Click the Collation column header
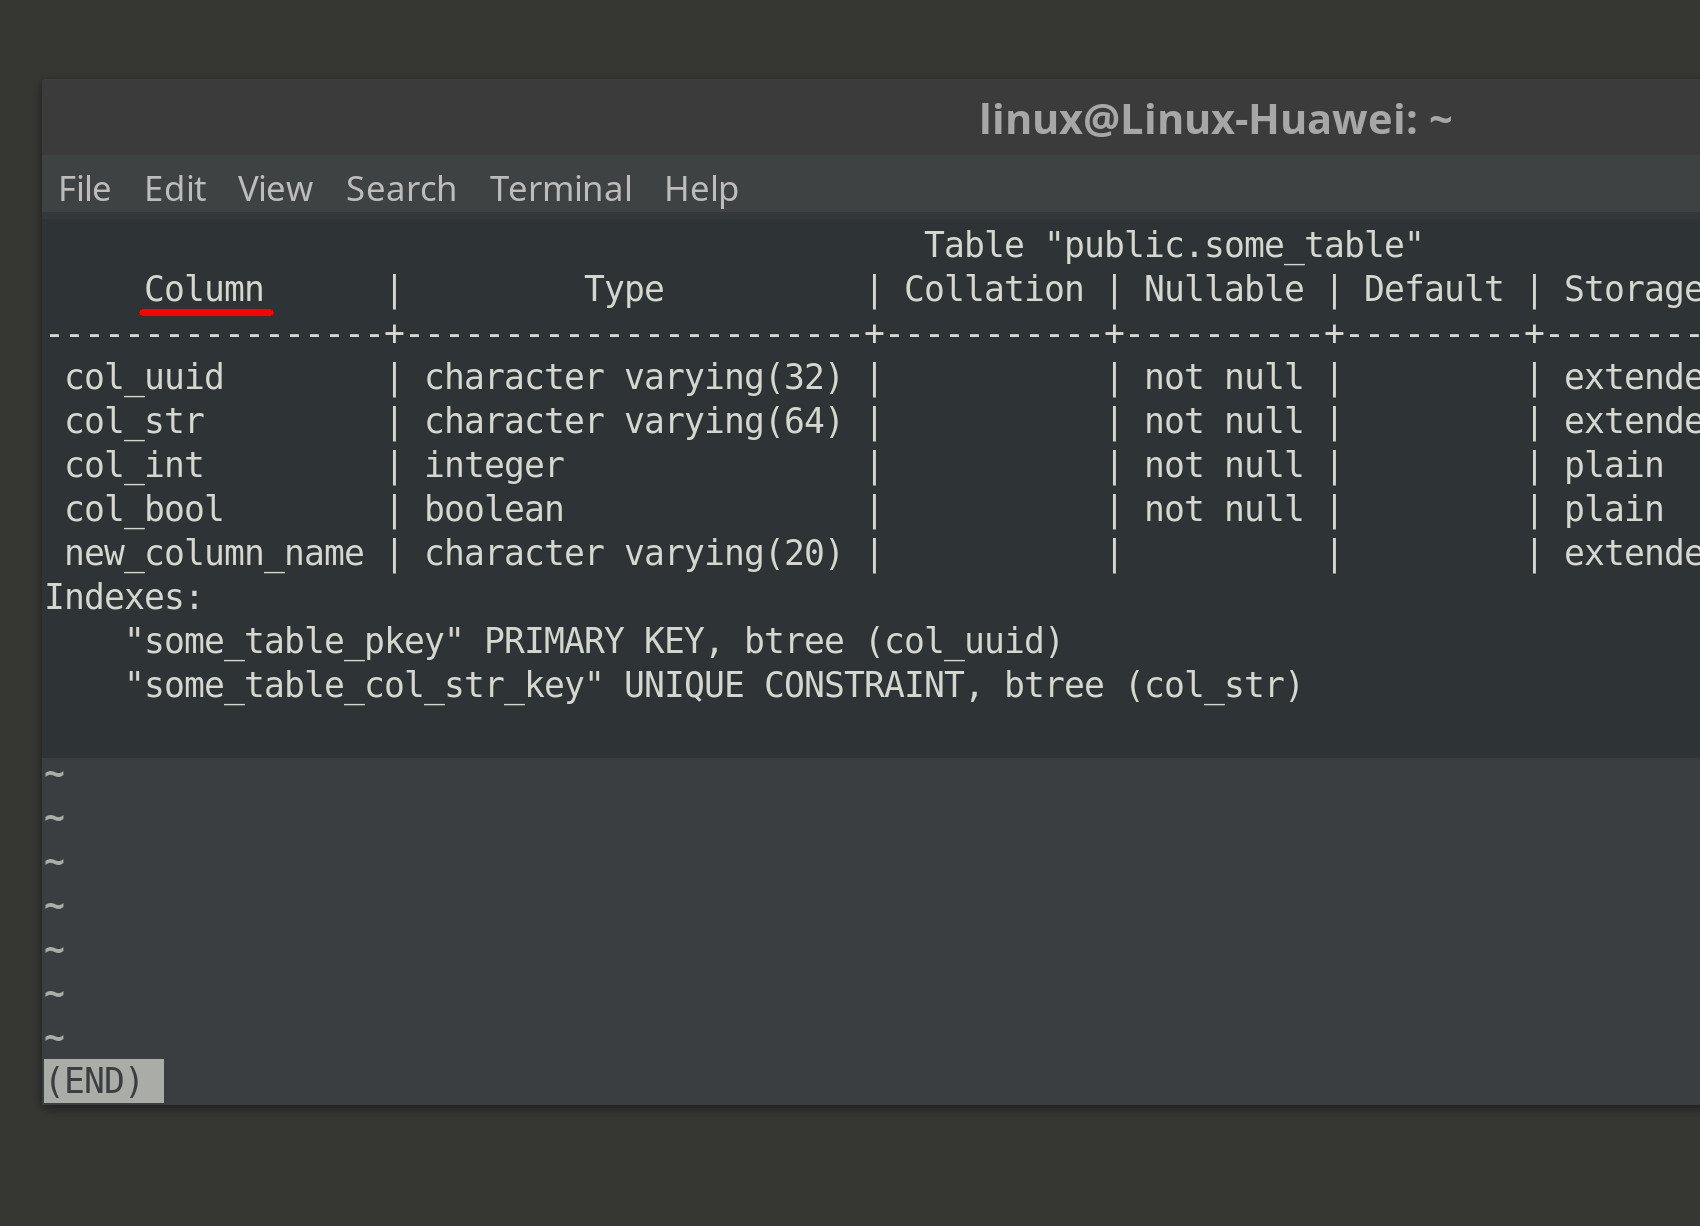 [x=994, y=288]
